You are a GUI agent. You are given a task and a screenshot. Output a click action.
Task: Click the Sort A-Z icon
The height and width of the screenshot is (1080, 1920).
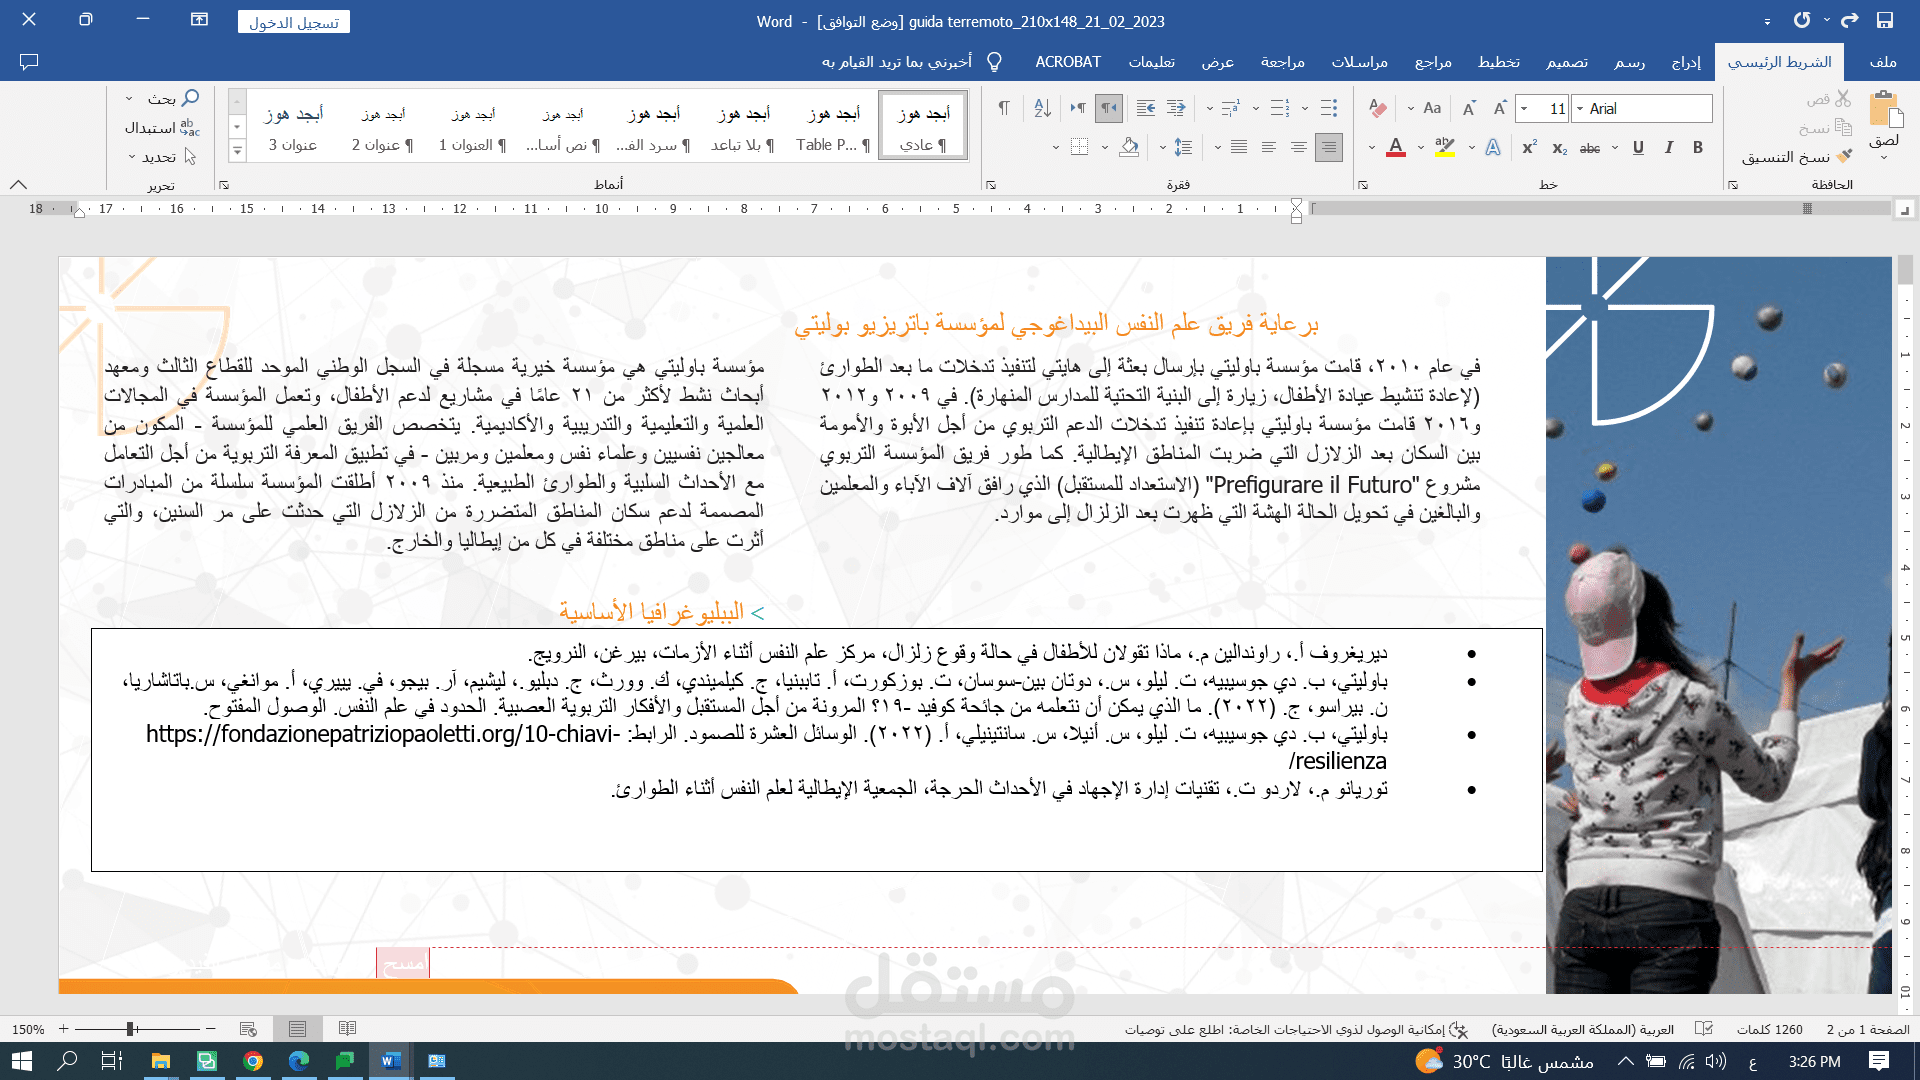click(x=1042, y=108)
